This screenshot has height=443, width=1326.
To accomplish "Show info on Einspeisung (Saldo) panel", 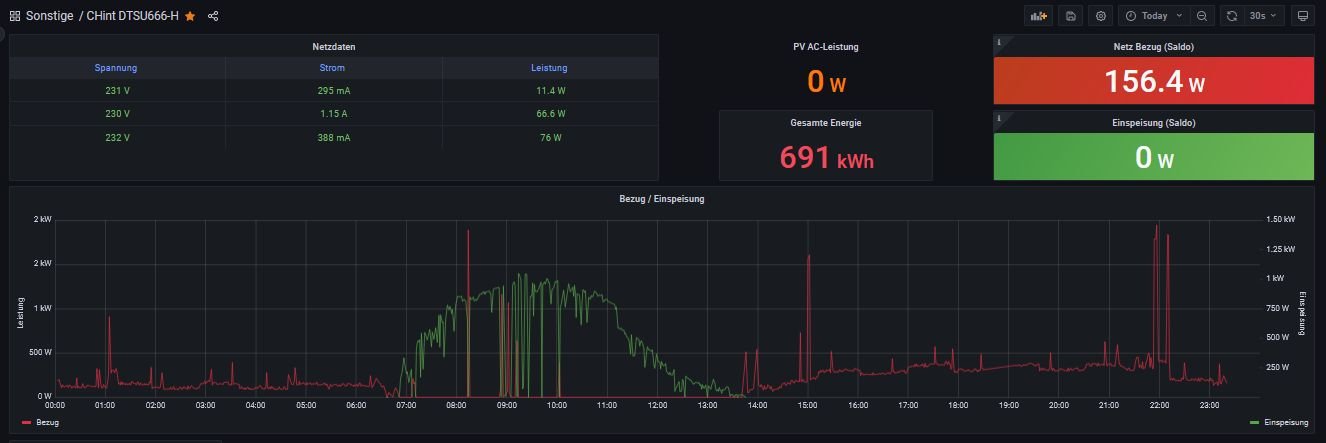I will click(998, 117).
